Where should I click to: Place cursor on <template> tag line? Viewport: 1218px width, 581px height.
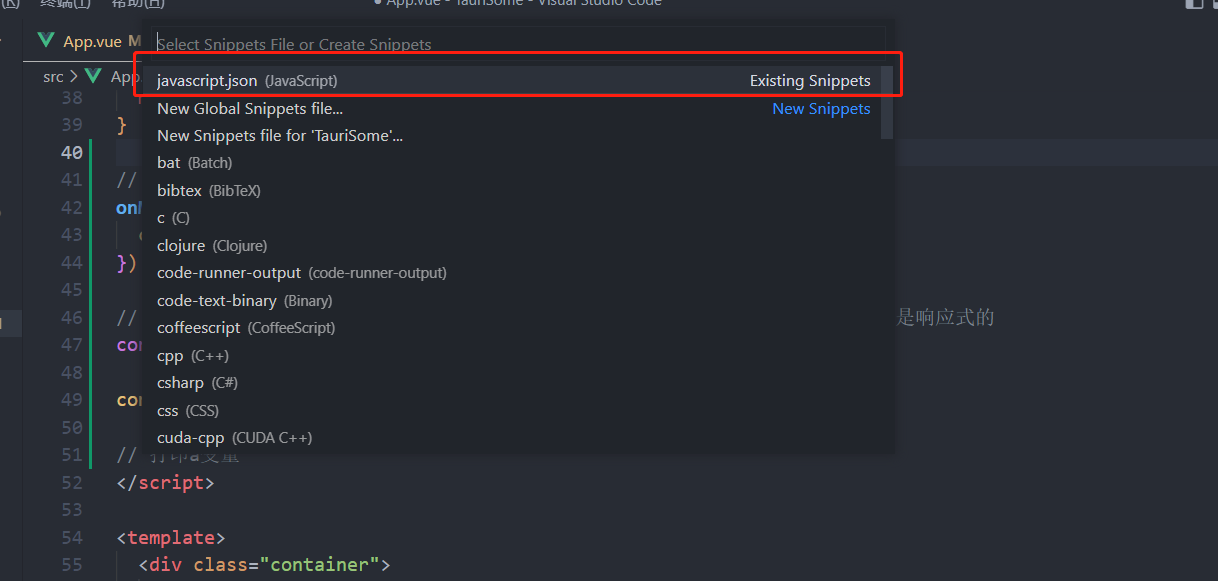click(x=171, y=537)
